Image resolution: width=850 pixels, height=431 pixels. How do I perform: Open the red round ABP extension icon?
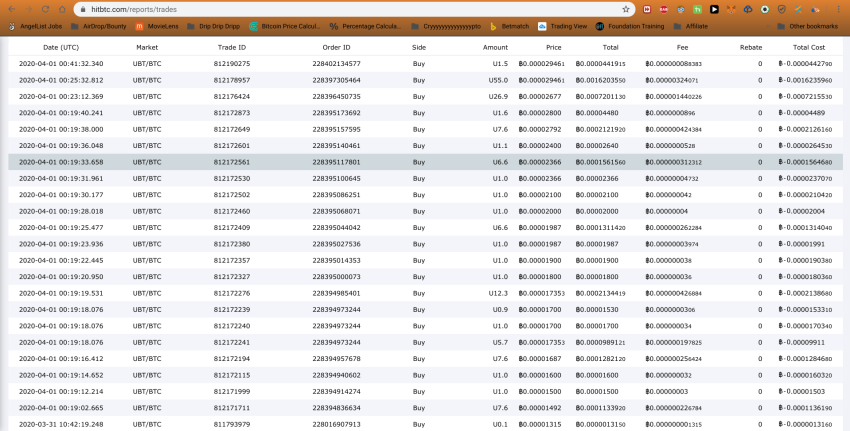pyautogui.click(x=664, y=9)
